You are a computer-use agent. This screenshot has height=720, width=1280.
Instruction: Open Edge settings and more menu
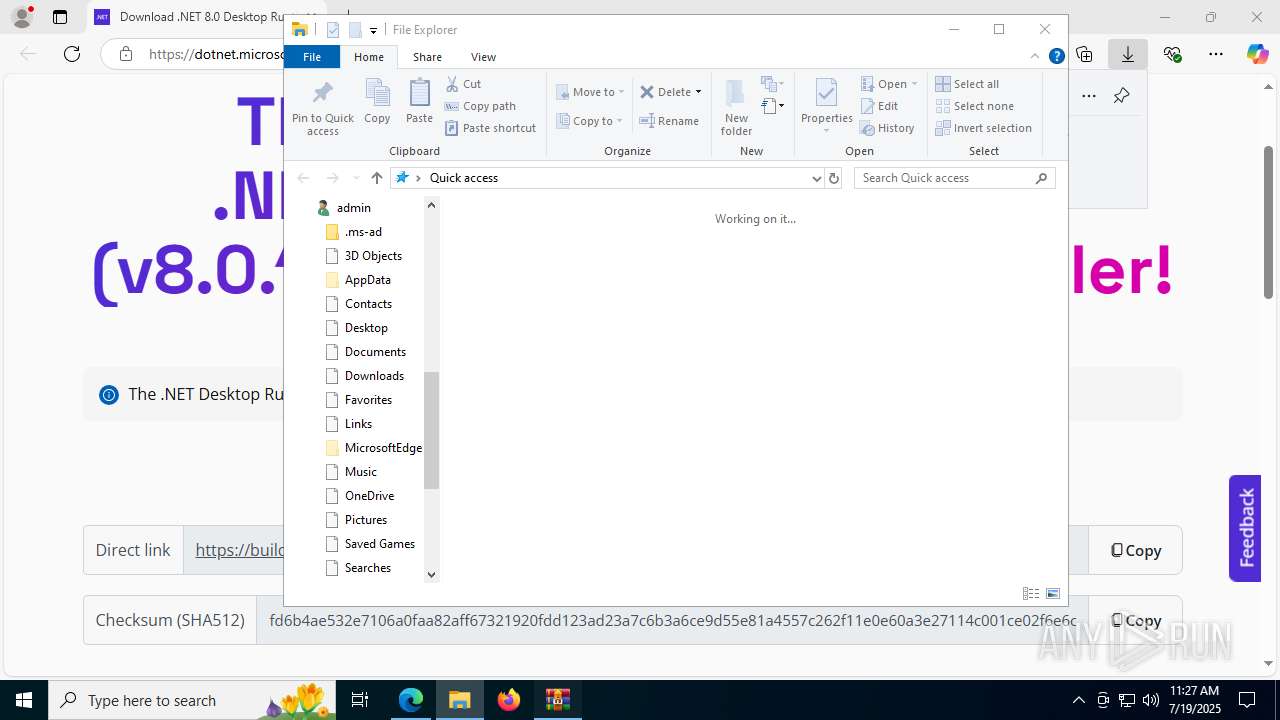coord(1215,54)
